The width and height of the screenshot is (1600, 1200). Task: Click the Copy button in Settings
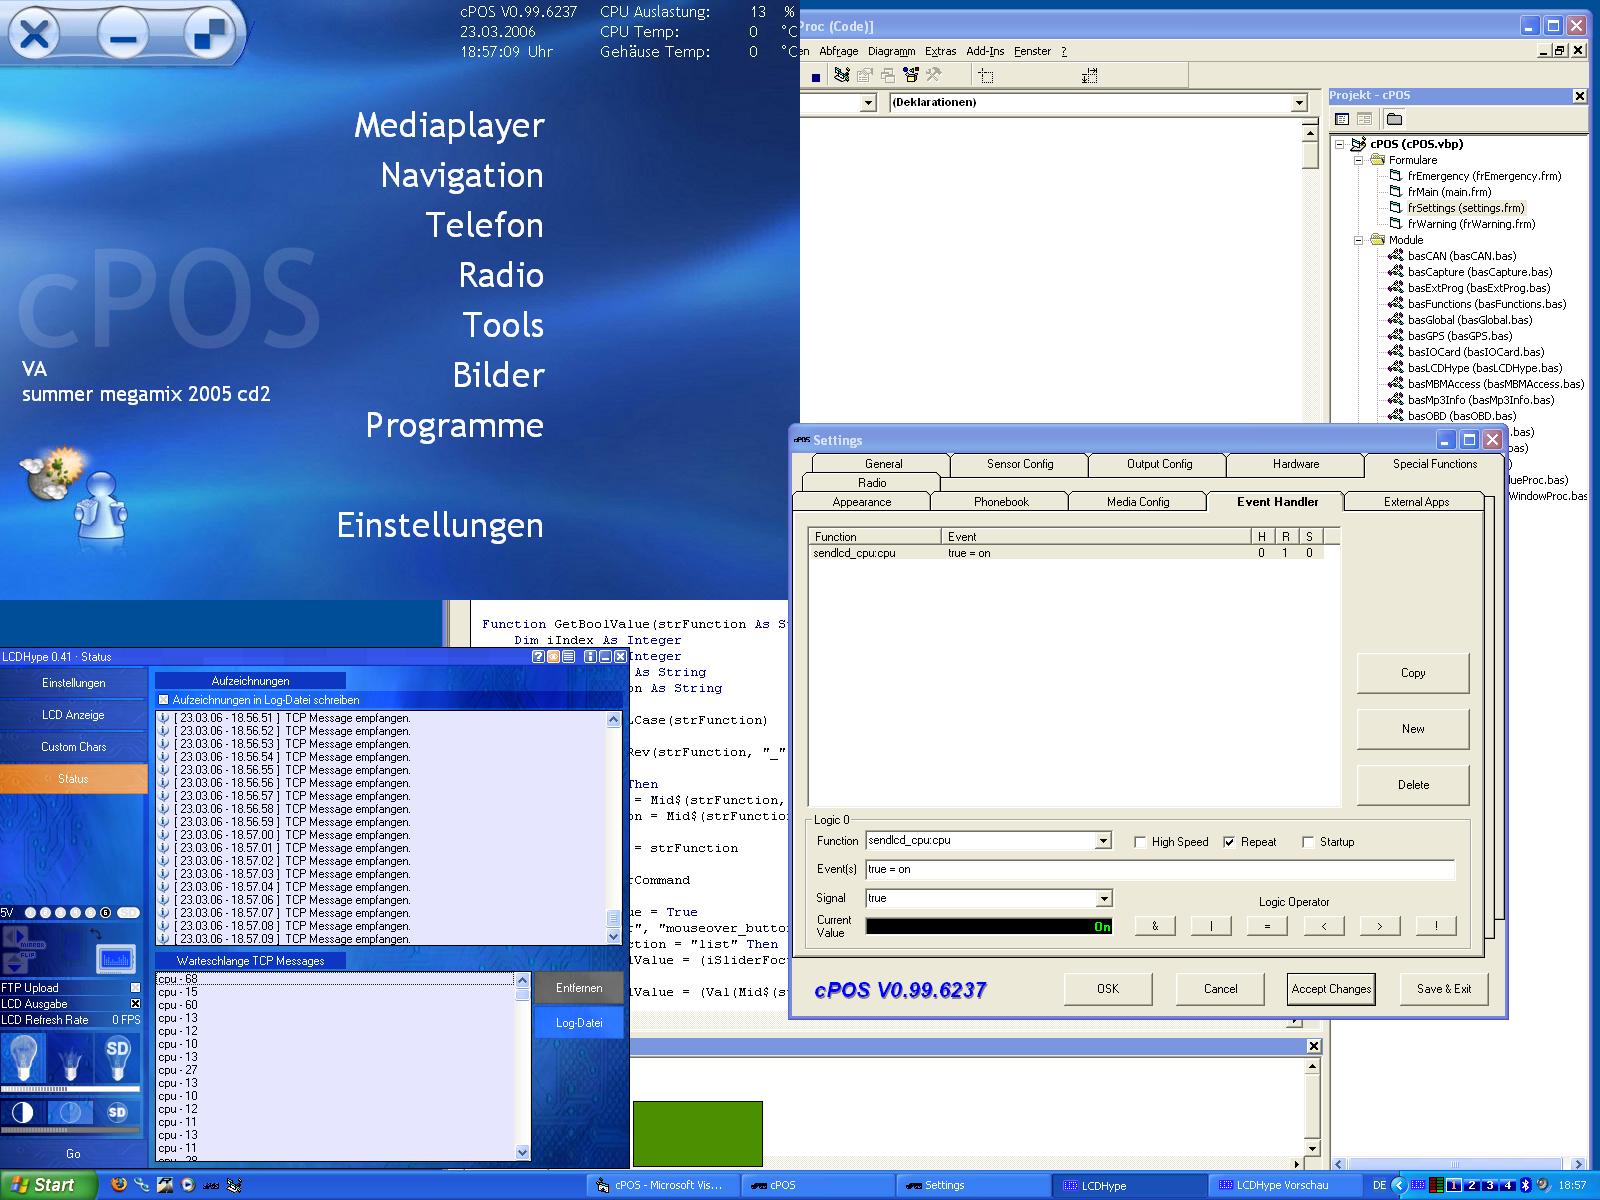click(x=1413, y=673)
